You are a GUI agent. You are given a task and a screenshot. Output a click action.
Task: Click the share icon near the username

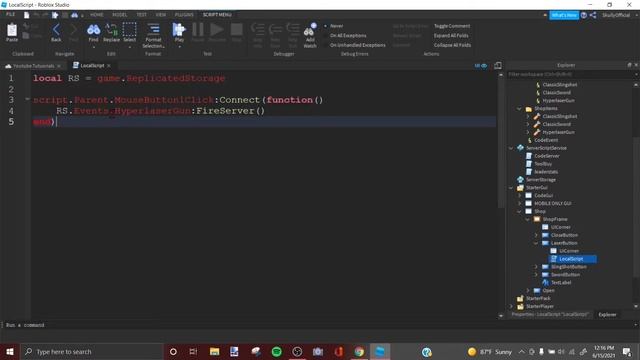coord(593,15)
